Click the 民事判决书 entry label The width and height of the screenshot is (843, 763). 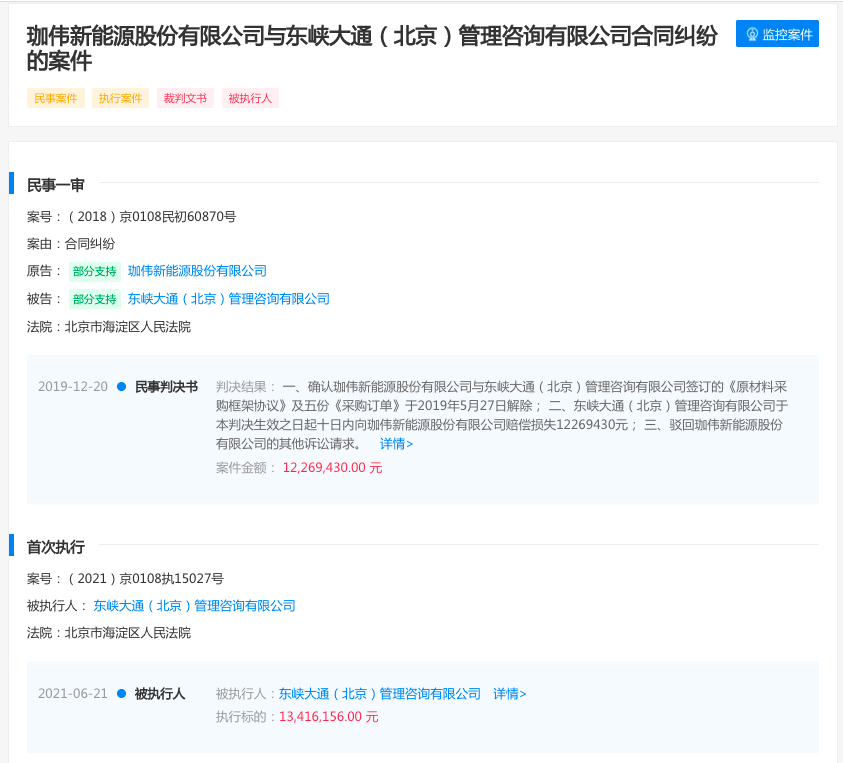tap(166, 387)
